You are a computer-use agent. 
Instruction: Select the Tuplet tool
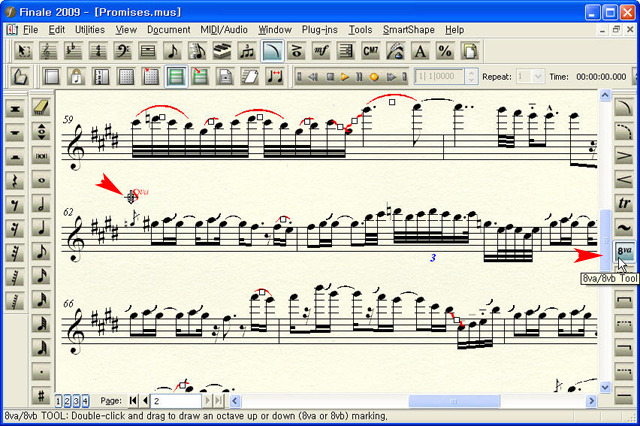[x=247, y=51]
